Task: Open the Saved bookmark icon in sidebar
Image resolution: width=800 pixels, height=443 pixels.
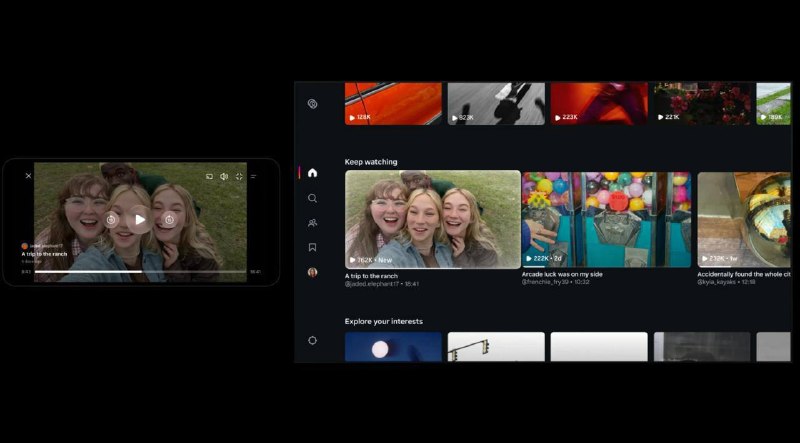Action: pos(312,247)
